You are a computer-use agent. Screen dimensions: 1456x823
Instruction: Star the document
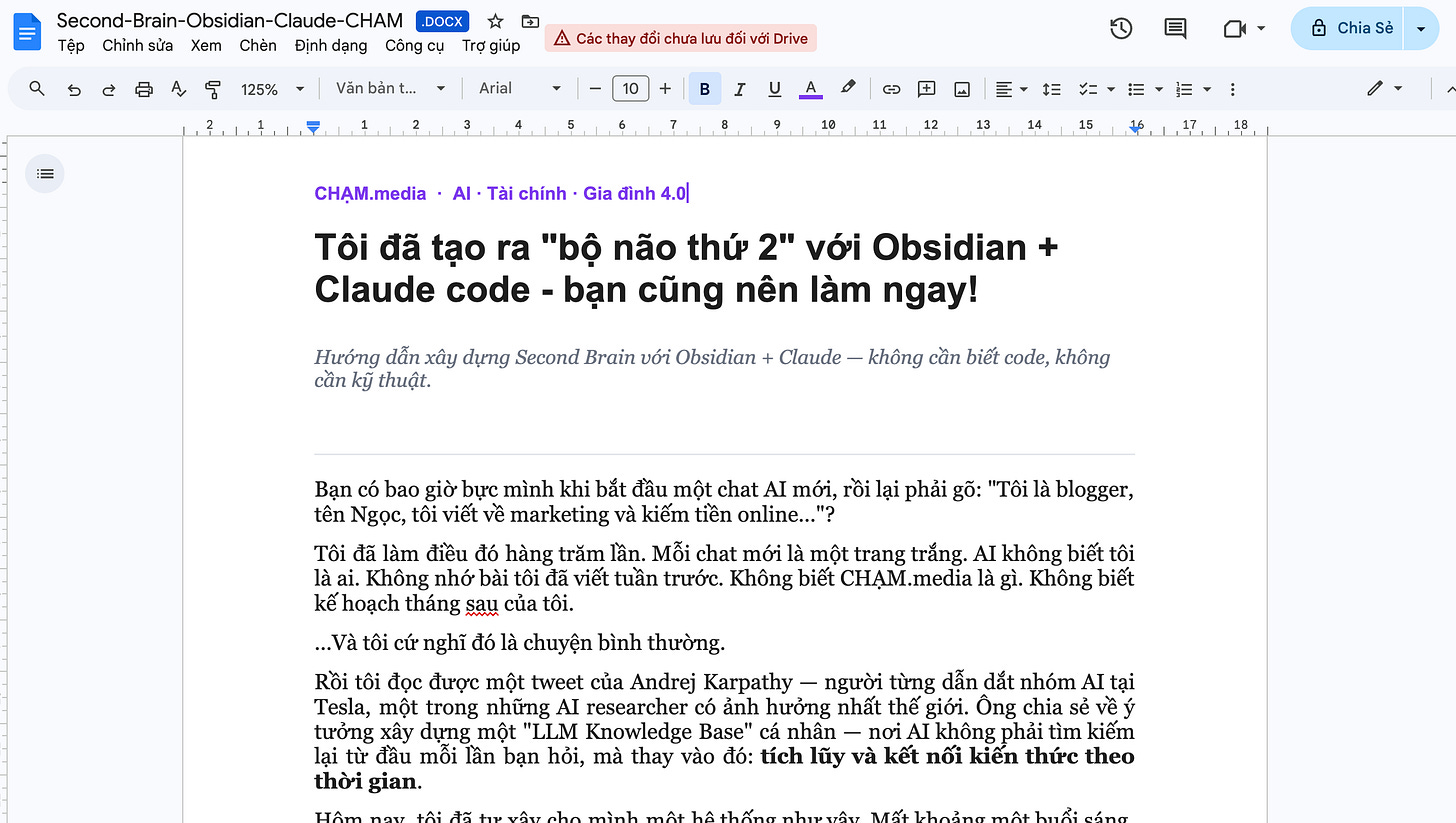495,21
